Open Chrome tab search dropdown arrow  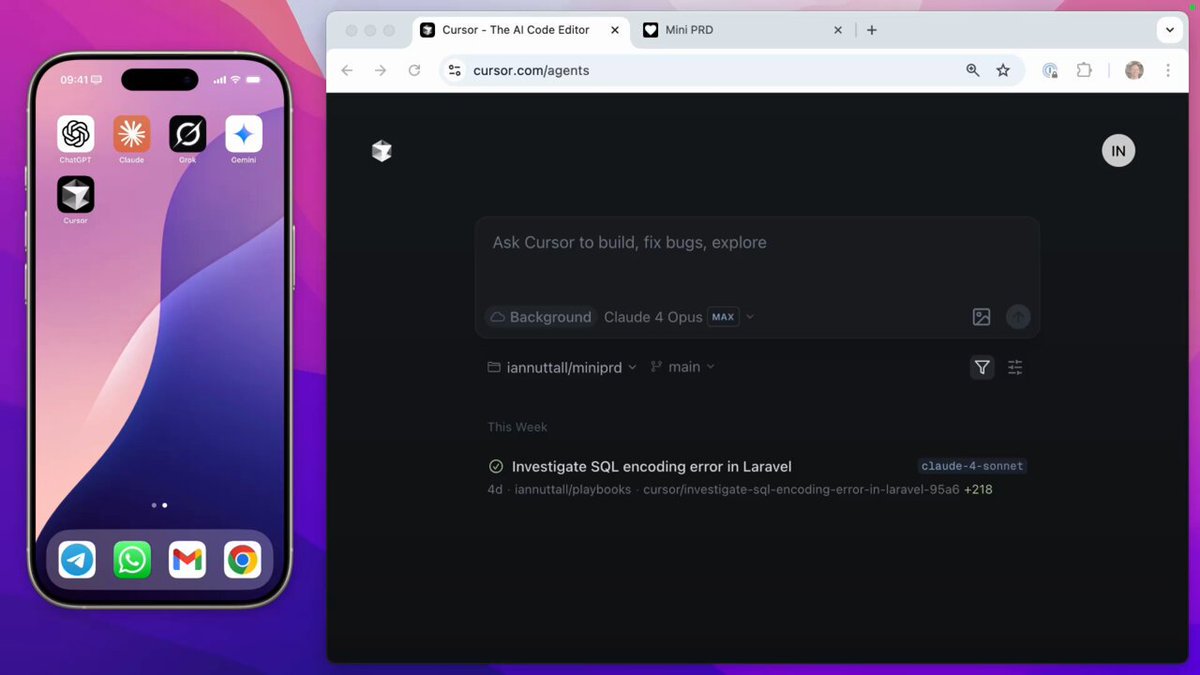1169,30
